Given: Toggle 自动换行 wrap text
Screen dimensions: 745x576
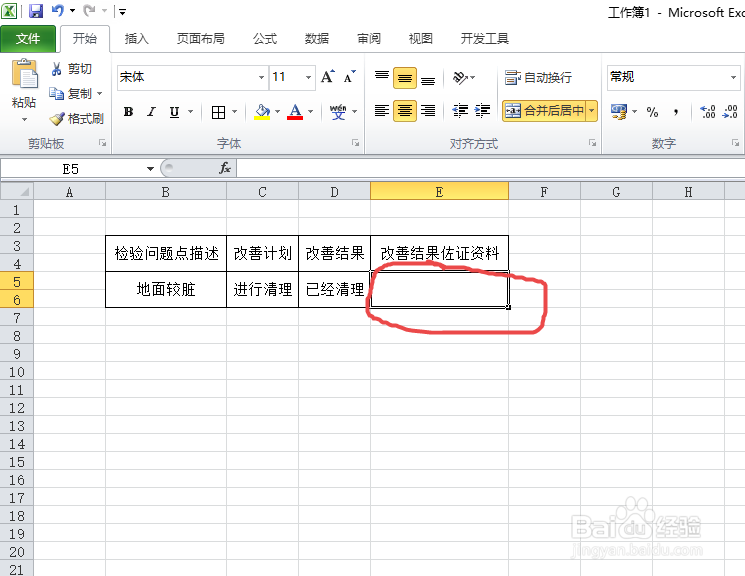Looking at the screenshot, I should click(x=538, y=77).
